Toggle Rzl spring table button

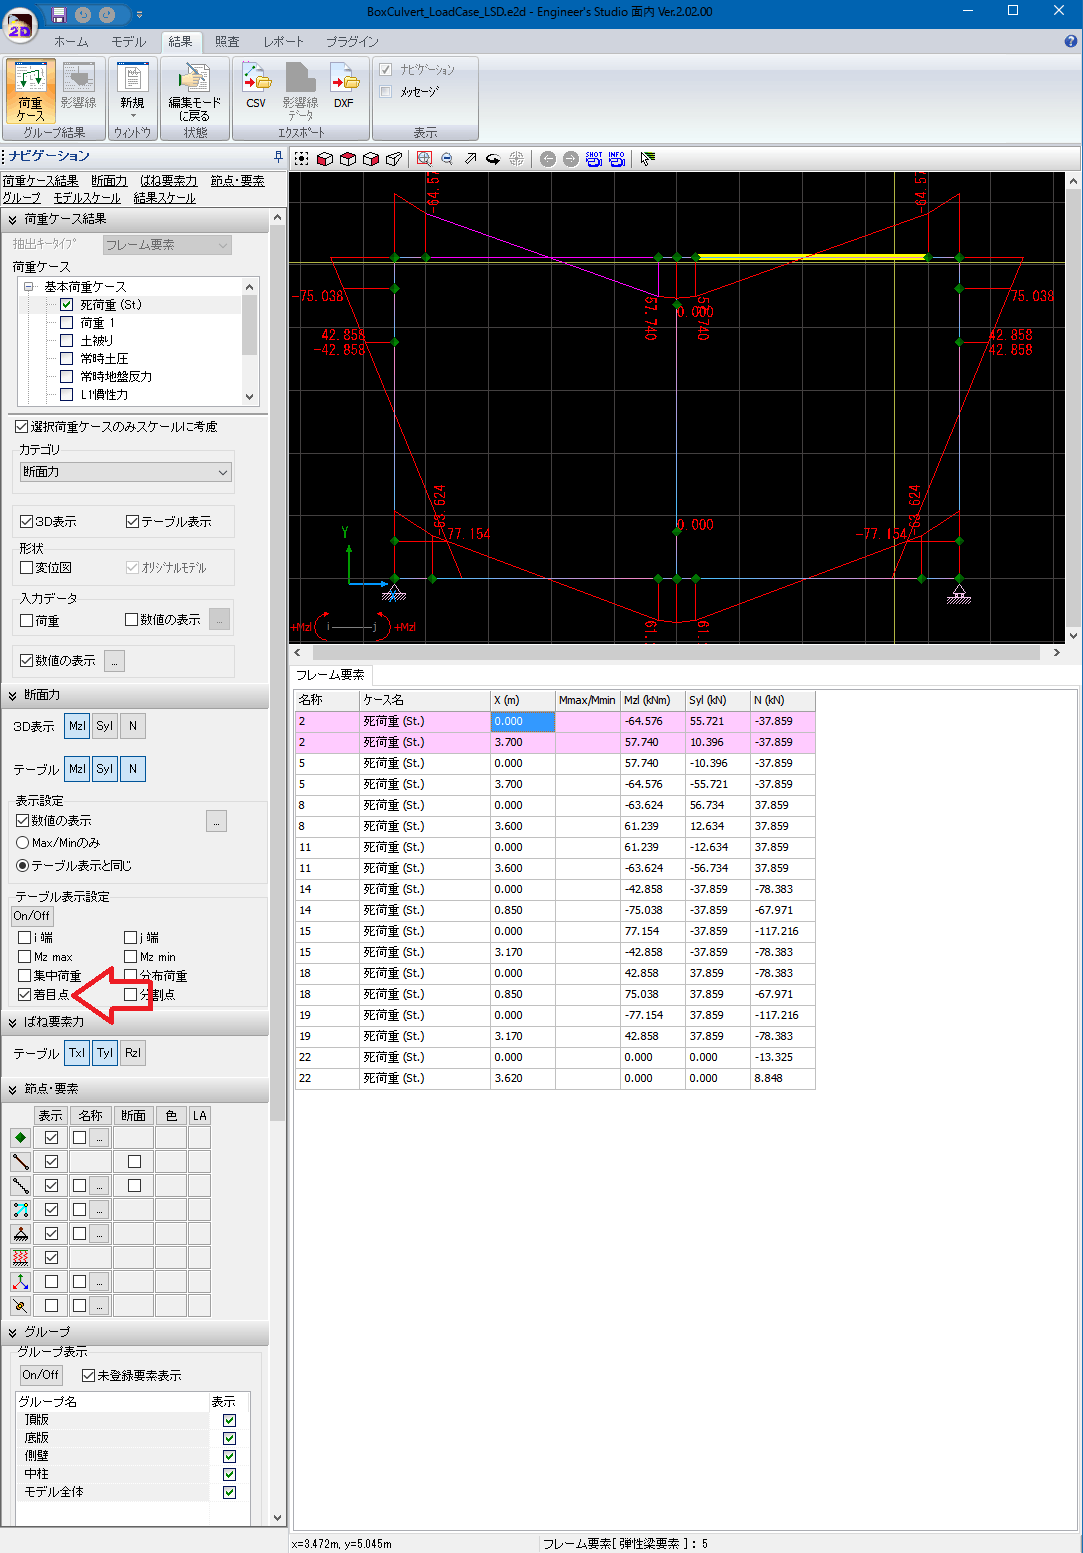133,1053
